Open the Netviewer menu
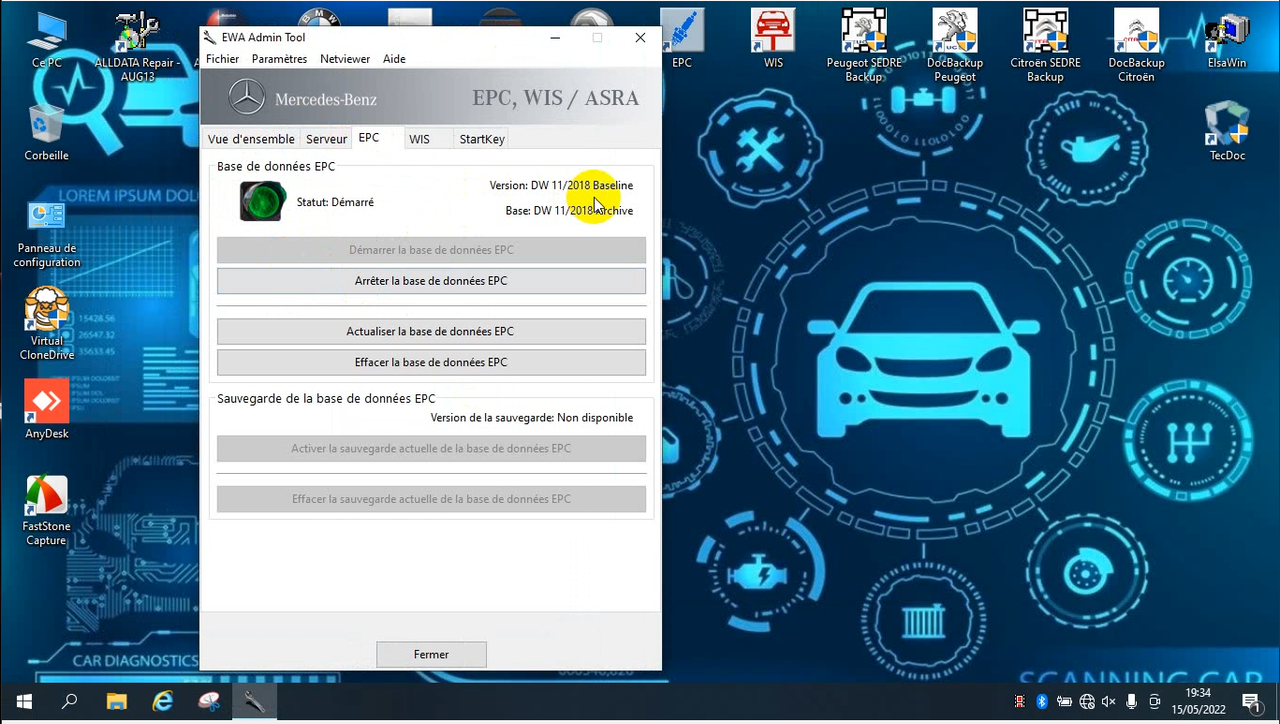 pyautogui.click(x=345, y=59)
